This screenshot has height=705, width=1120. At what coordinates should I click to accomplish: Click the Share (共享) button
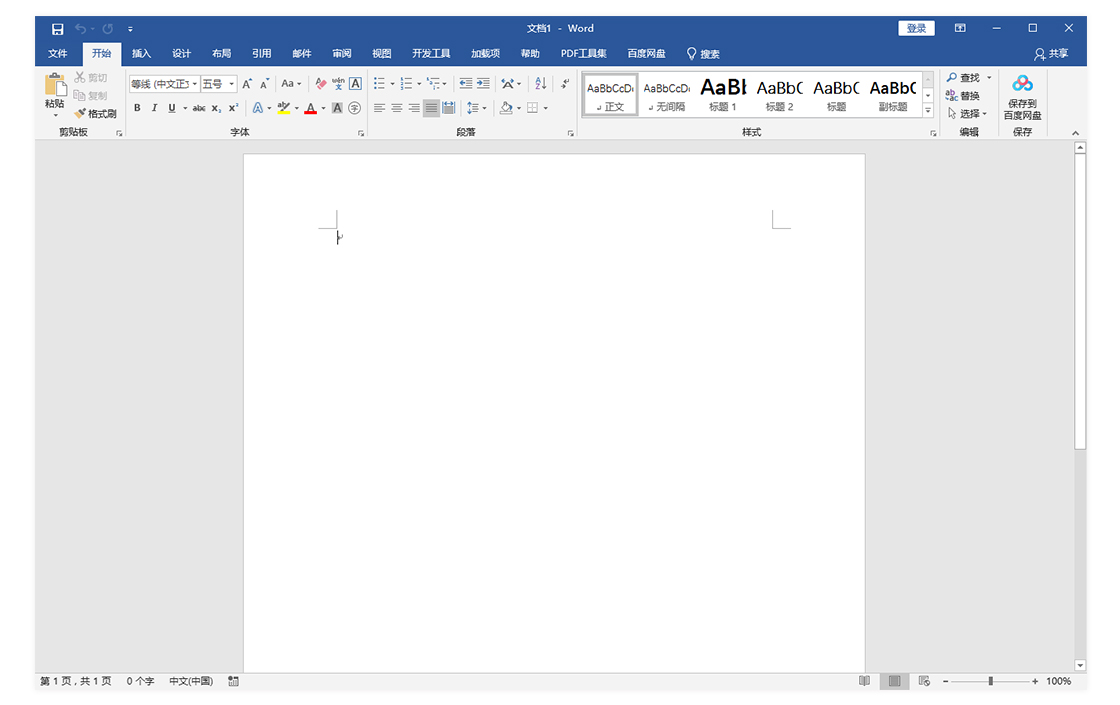[1051, 54]
